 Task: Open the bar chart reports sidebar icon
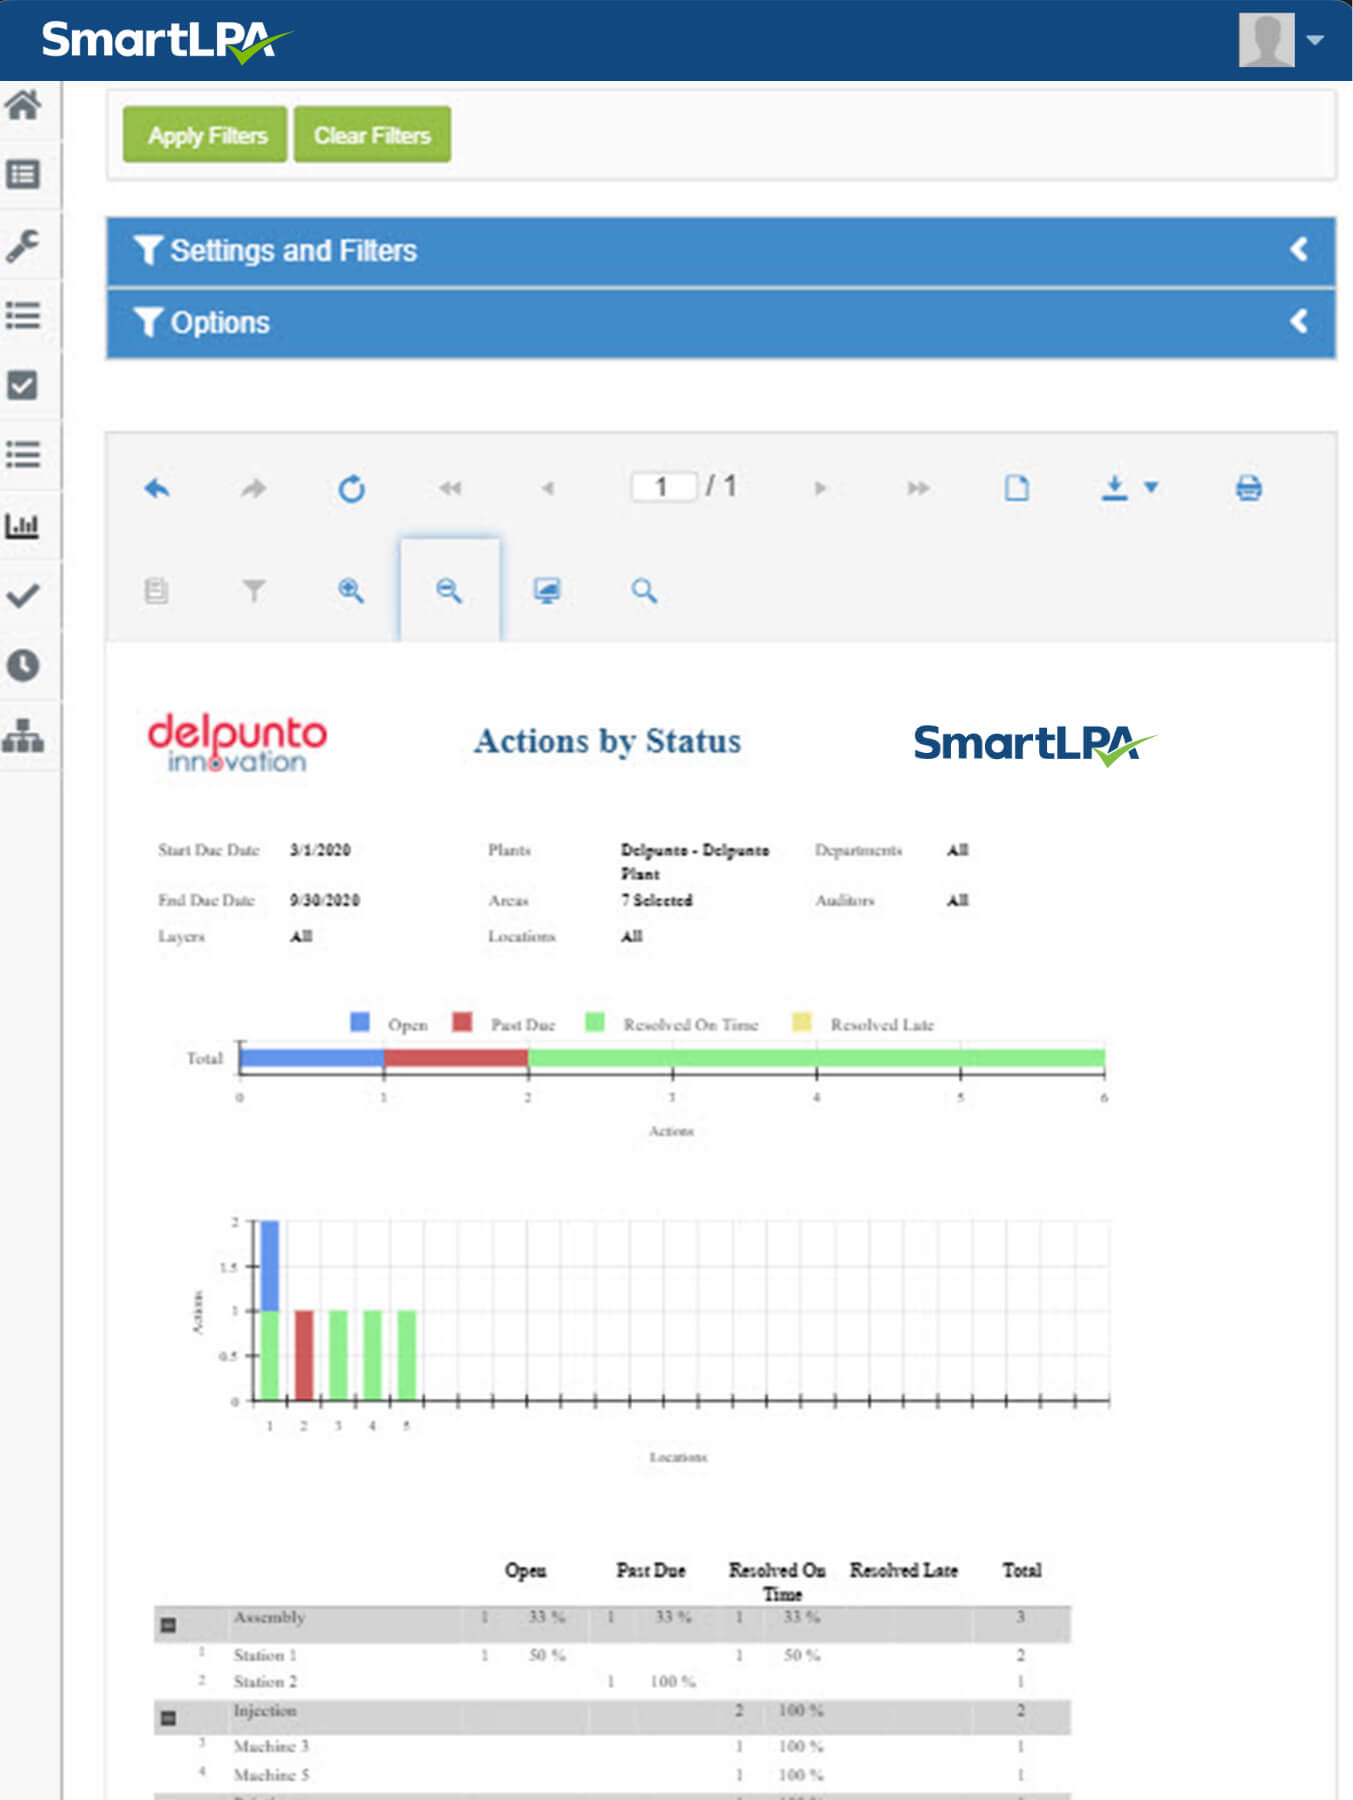(x=23, y=525)
